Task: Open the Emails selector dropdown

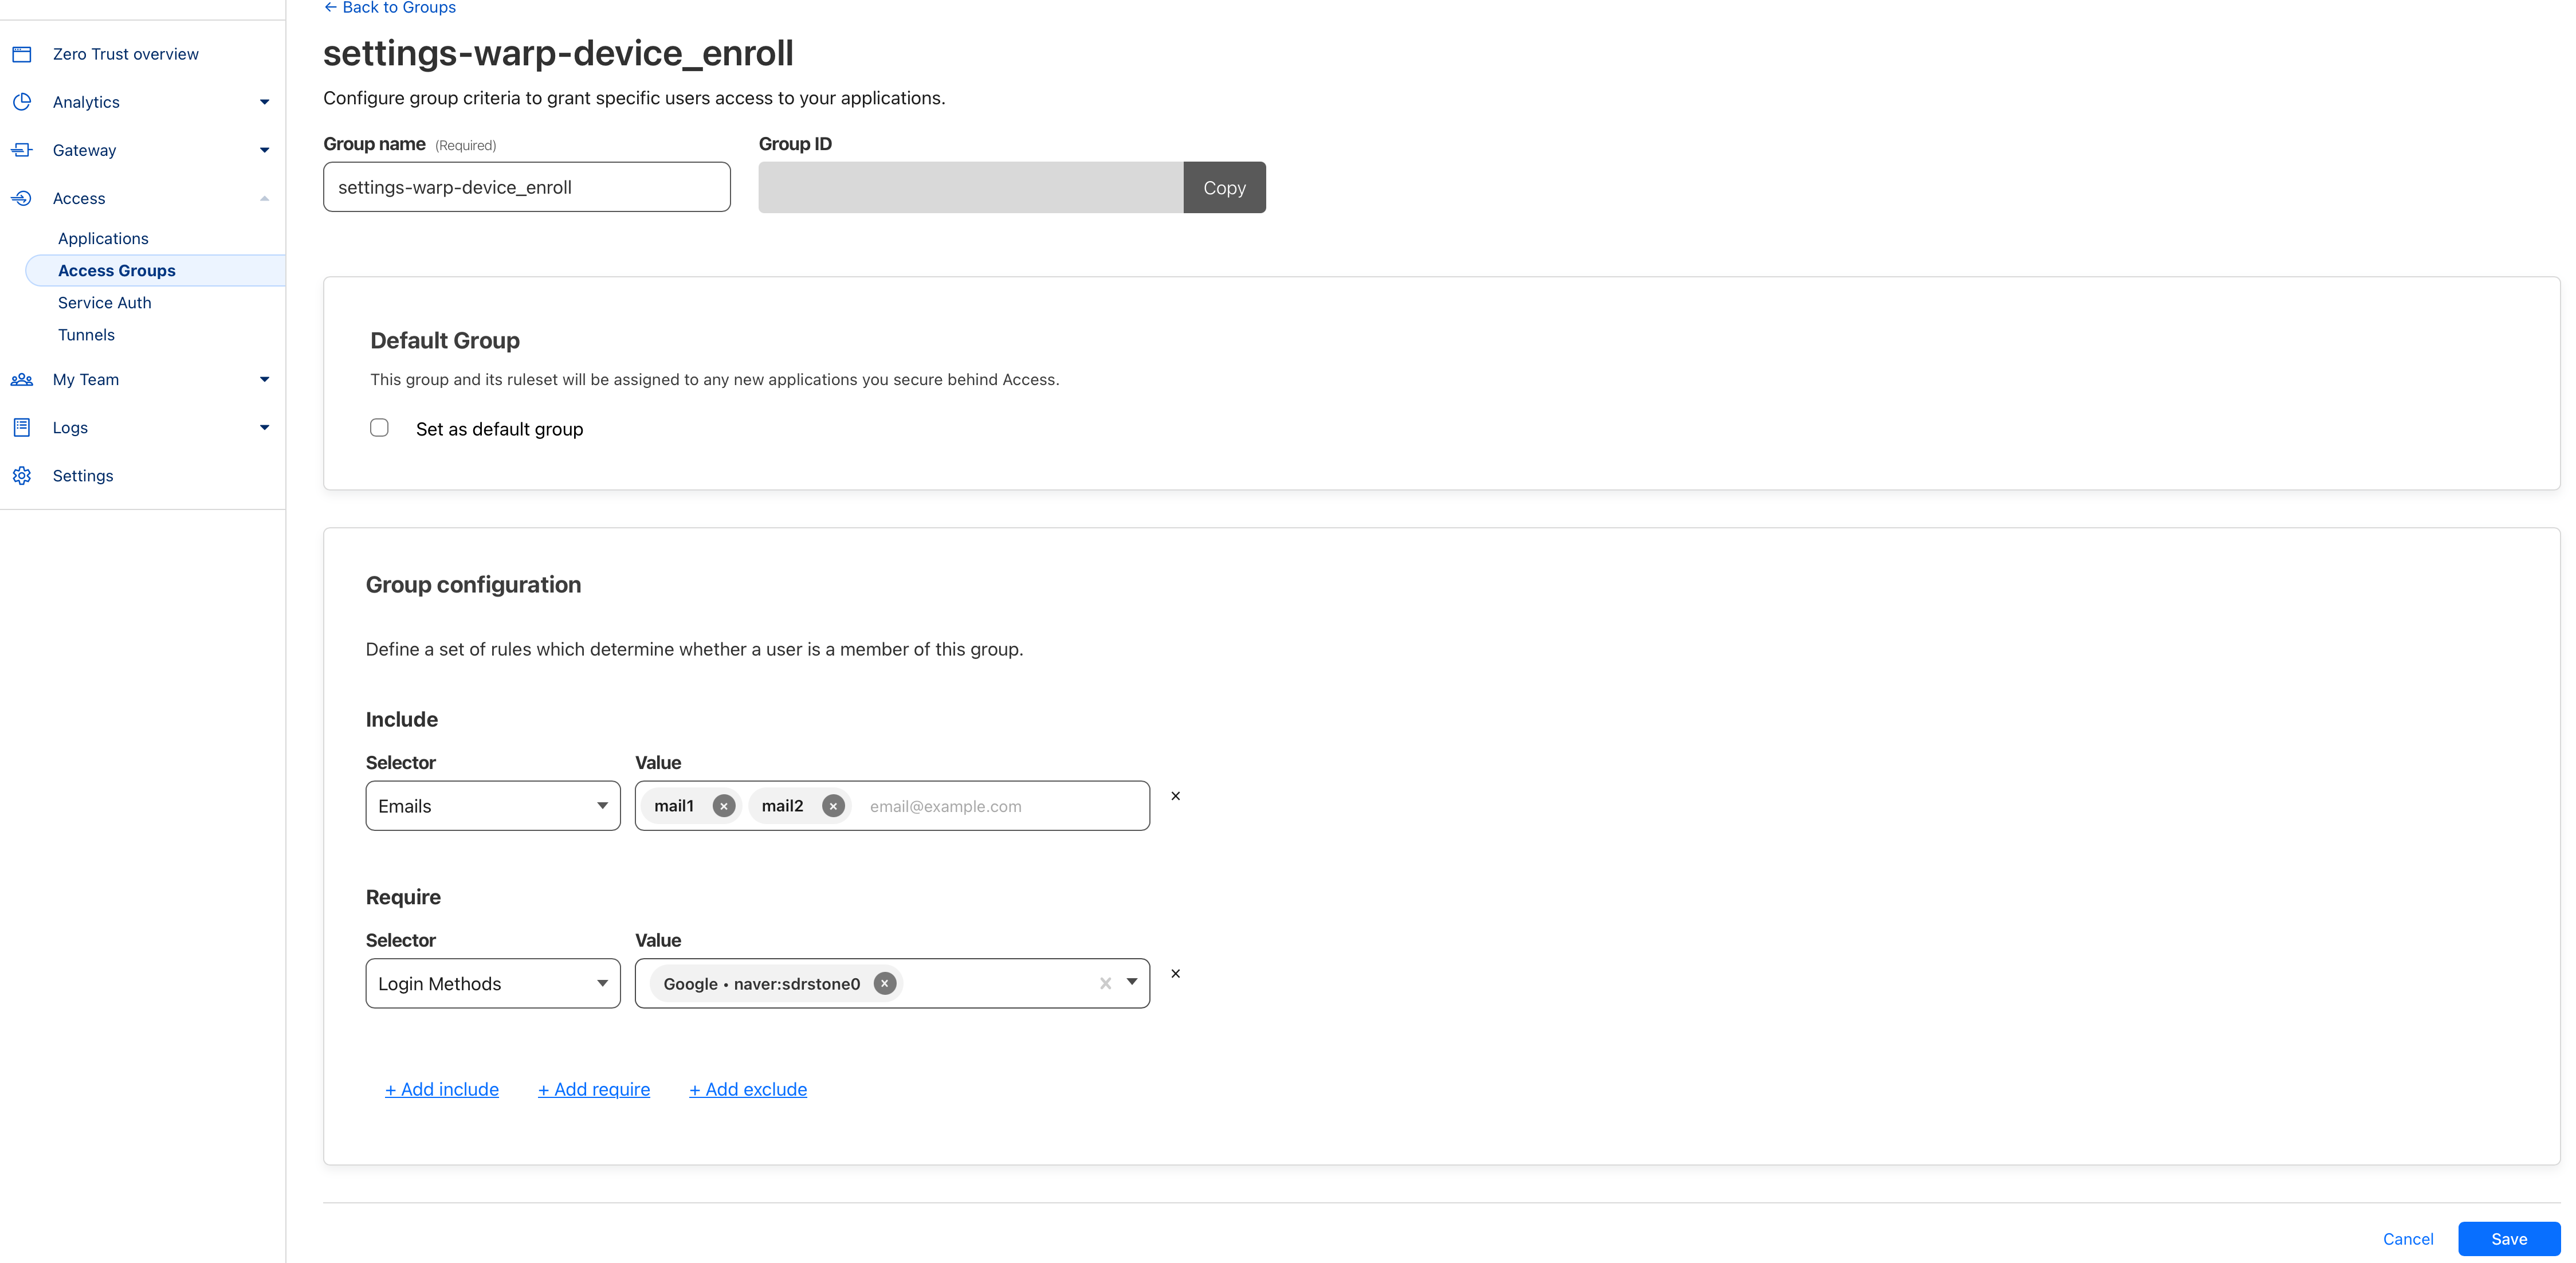Action: (492, 805)
